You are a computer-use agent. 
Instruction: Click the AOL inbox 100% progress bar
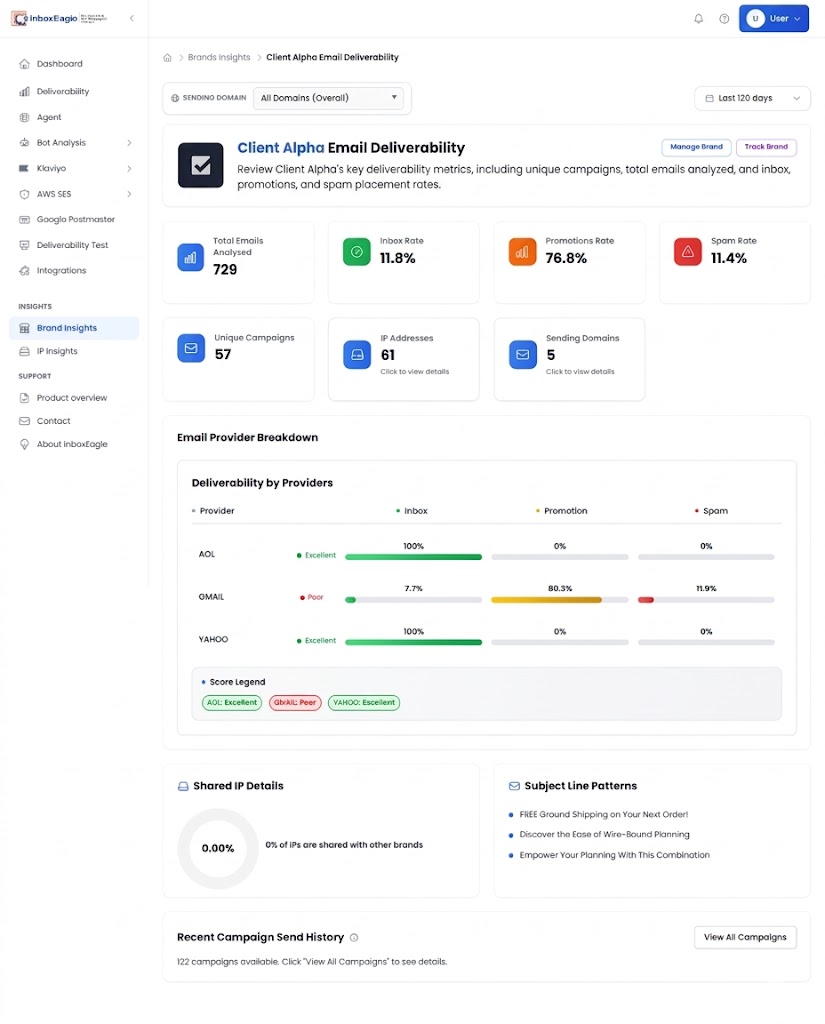pyautogui.click(x=413, y=557)
